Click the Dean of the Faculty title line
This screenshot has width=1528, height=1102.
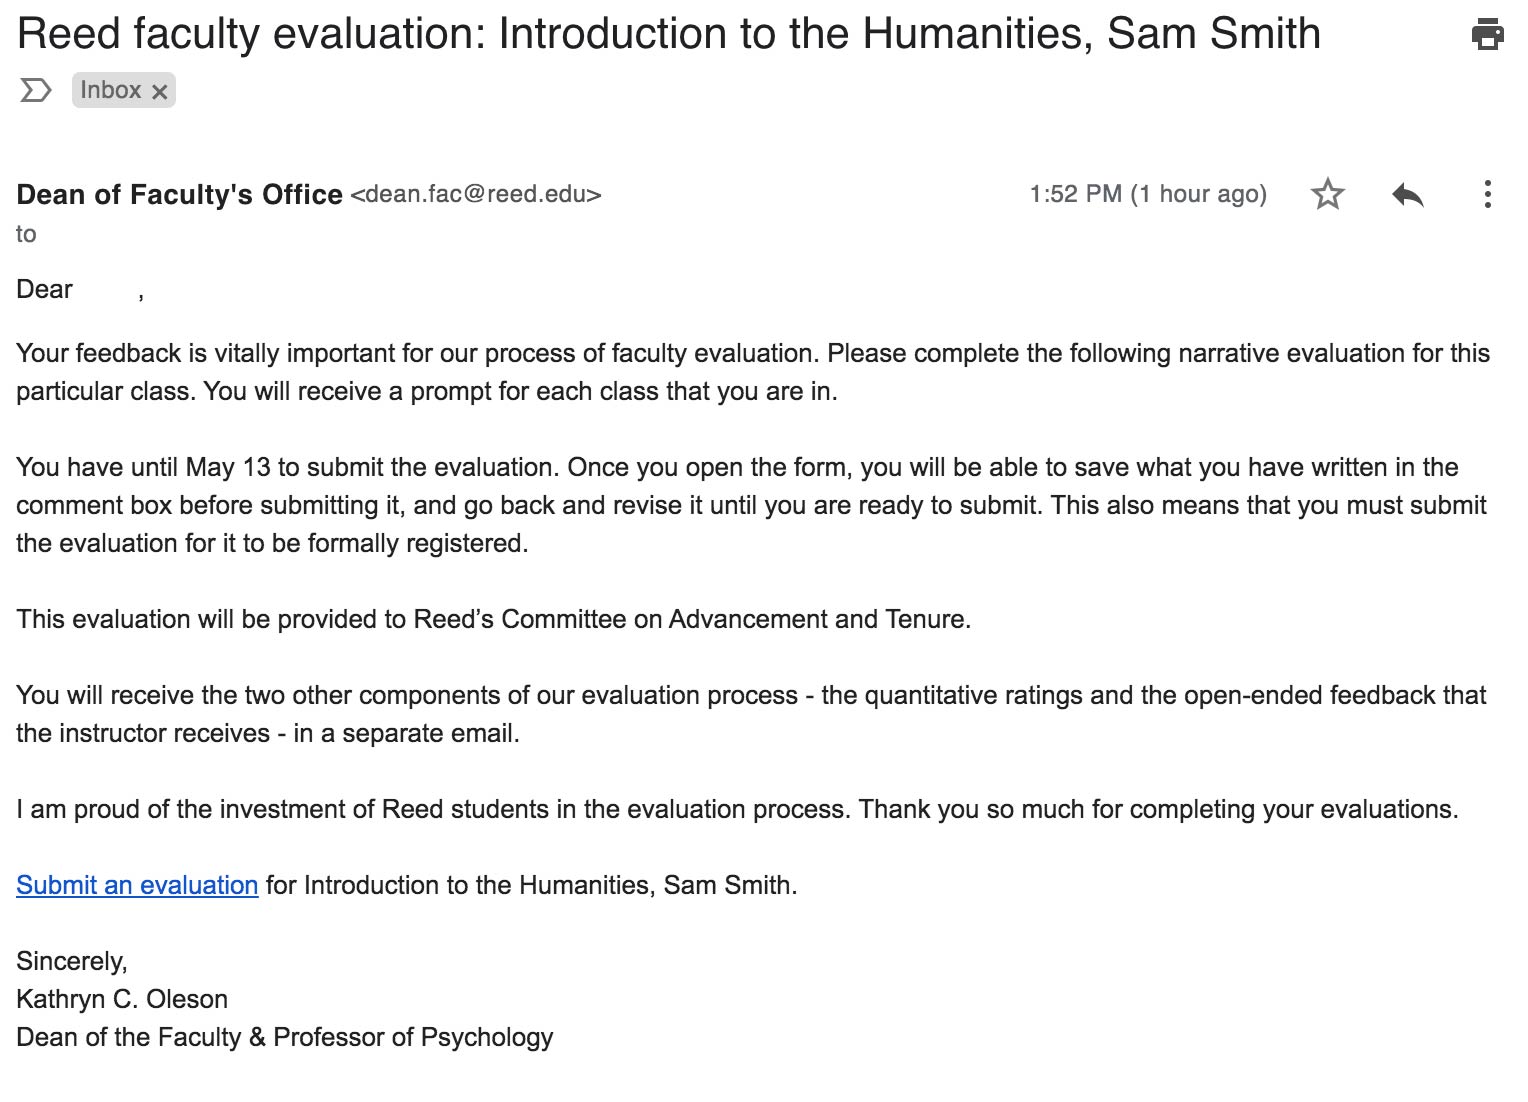(x=284, y=1037)
